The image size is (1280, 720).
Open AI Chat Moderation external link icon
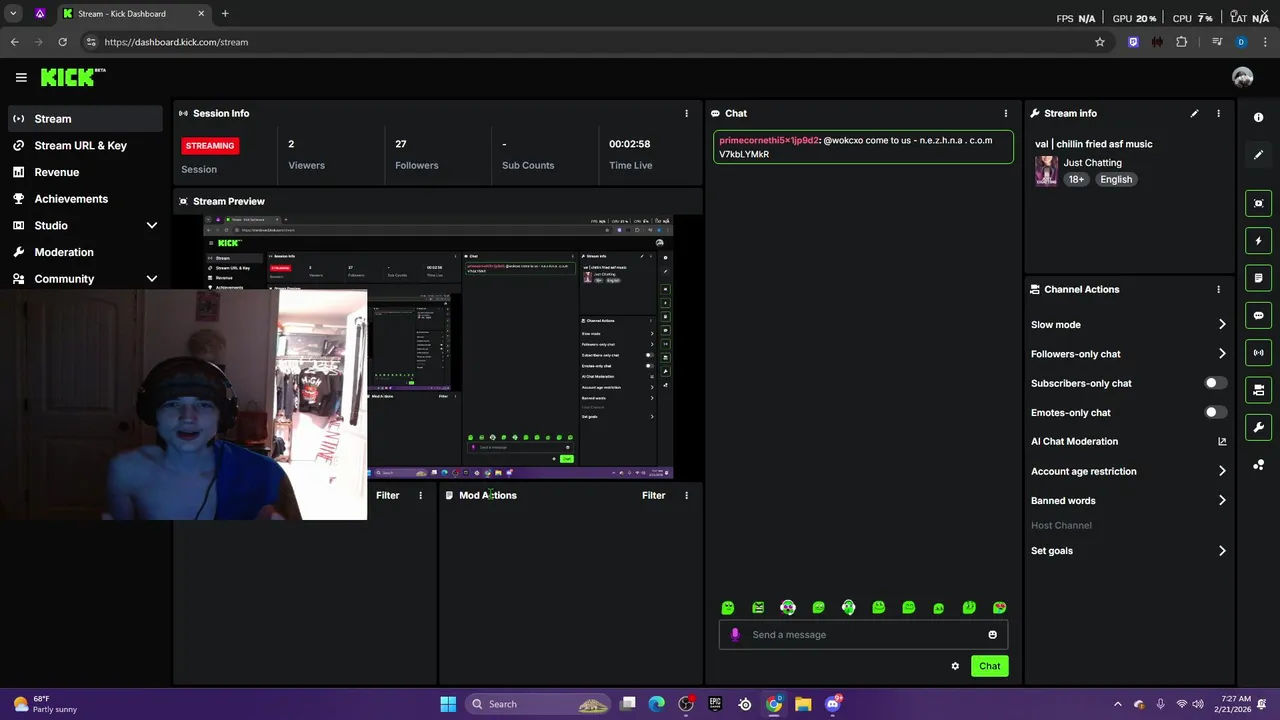click(1222, 441)
